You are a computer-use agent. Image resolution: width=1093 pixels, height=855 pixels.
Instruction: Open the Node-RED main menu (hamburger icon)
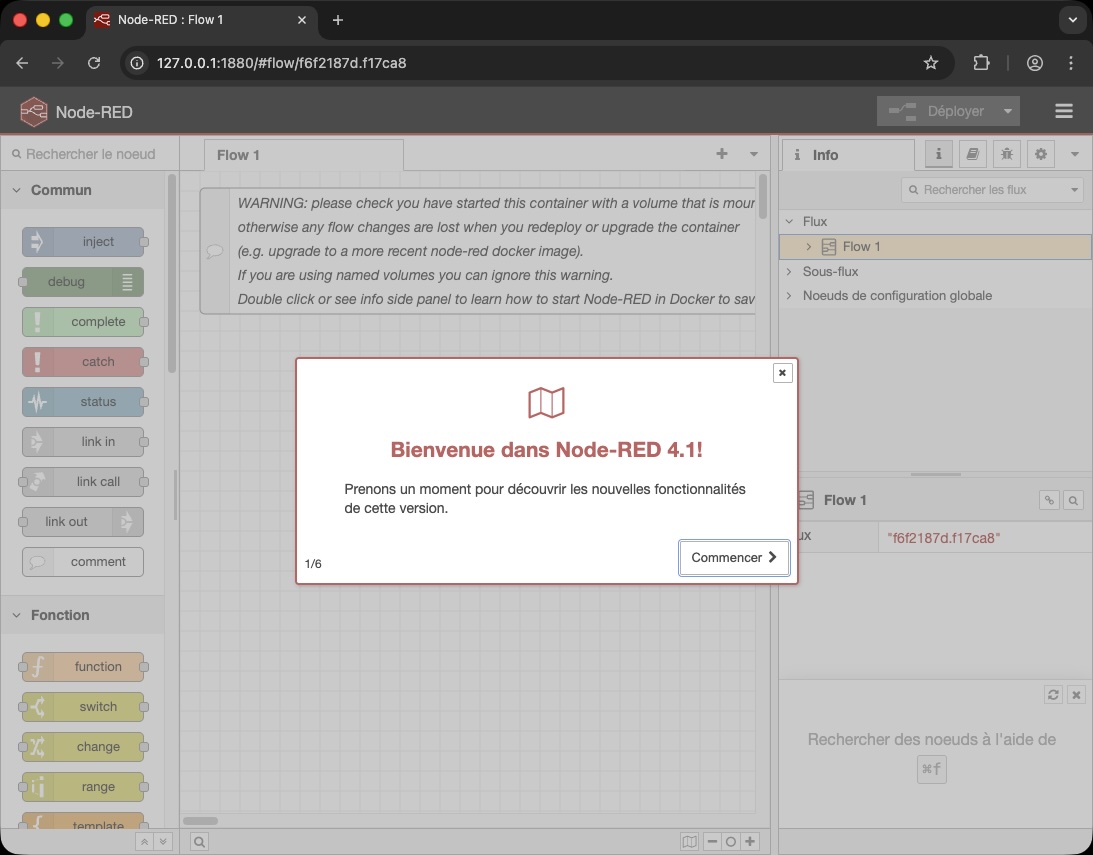click(1064, 111)
